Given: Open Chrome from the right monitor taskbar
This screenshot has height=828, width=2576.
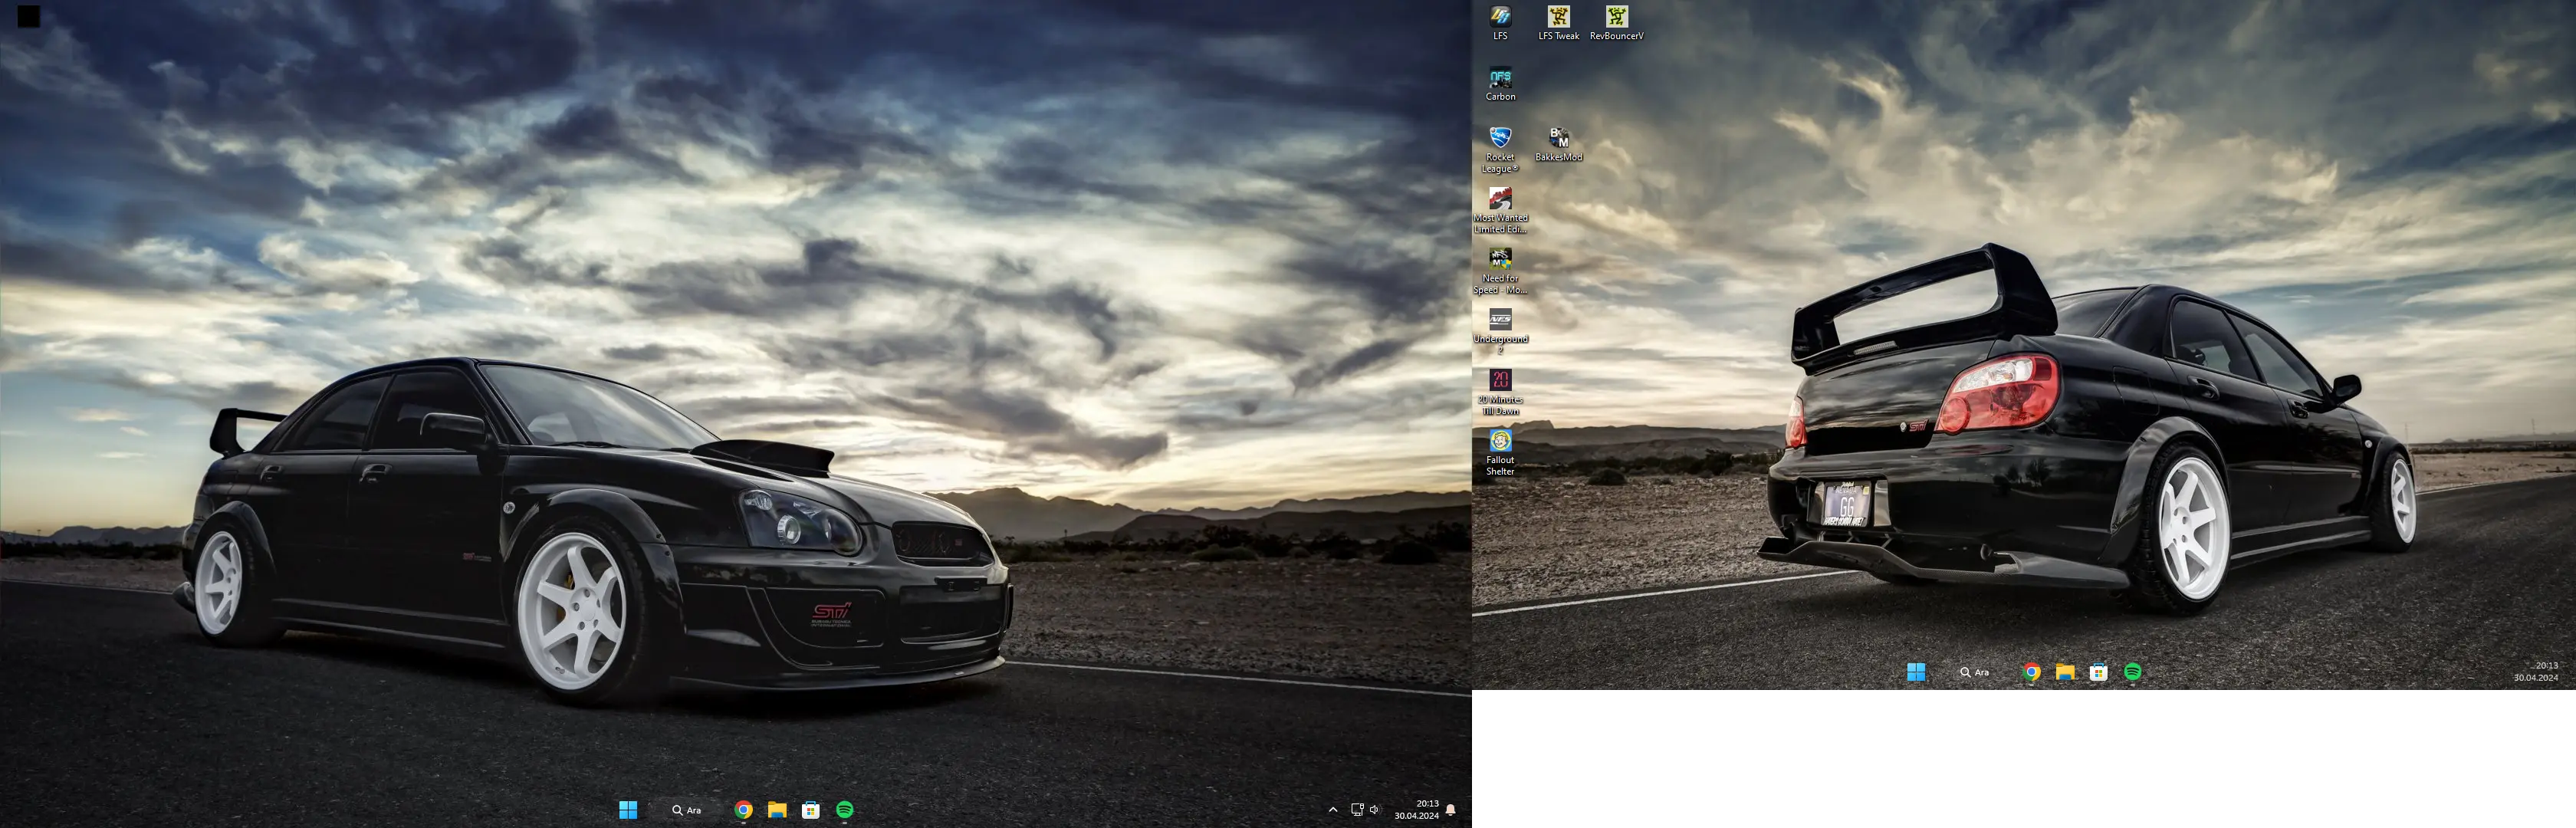Looking at the screenshot, I should pos(2031,672).
